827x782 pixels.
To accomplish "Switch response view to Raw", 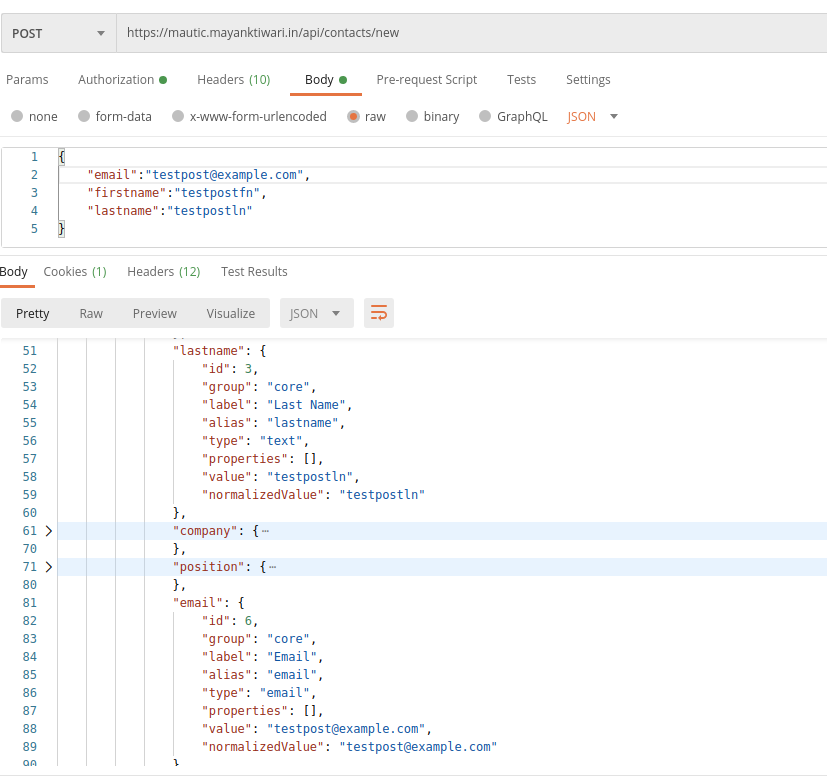I will [91, 314].
